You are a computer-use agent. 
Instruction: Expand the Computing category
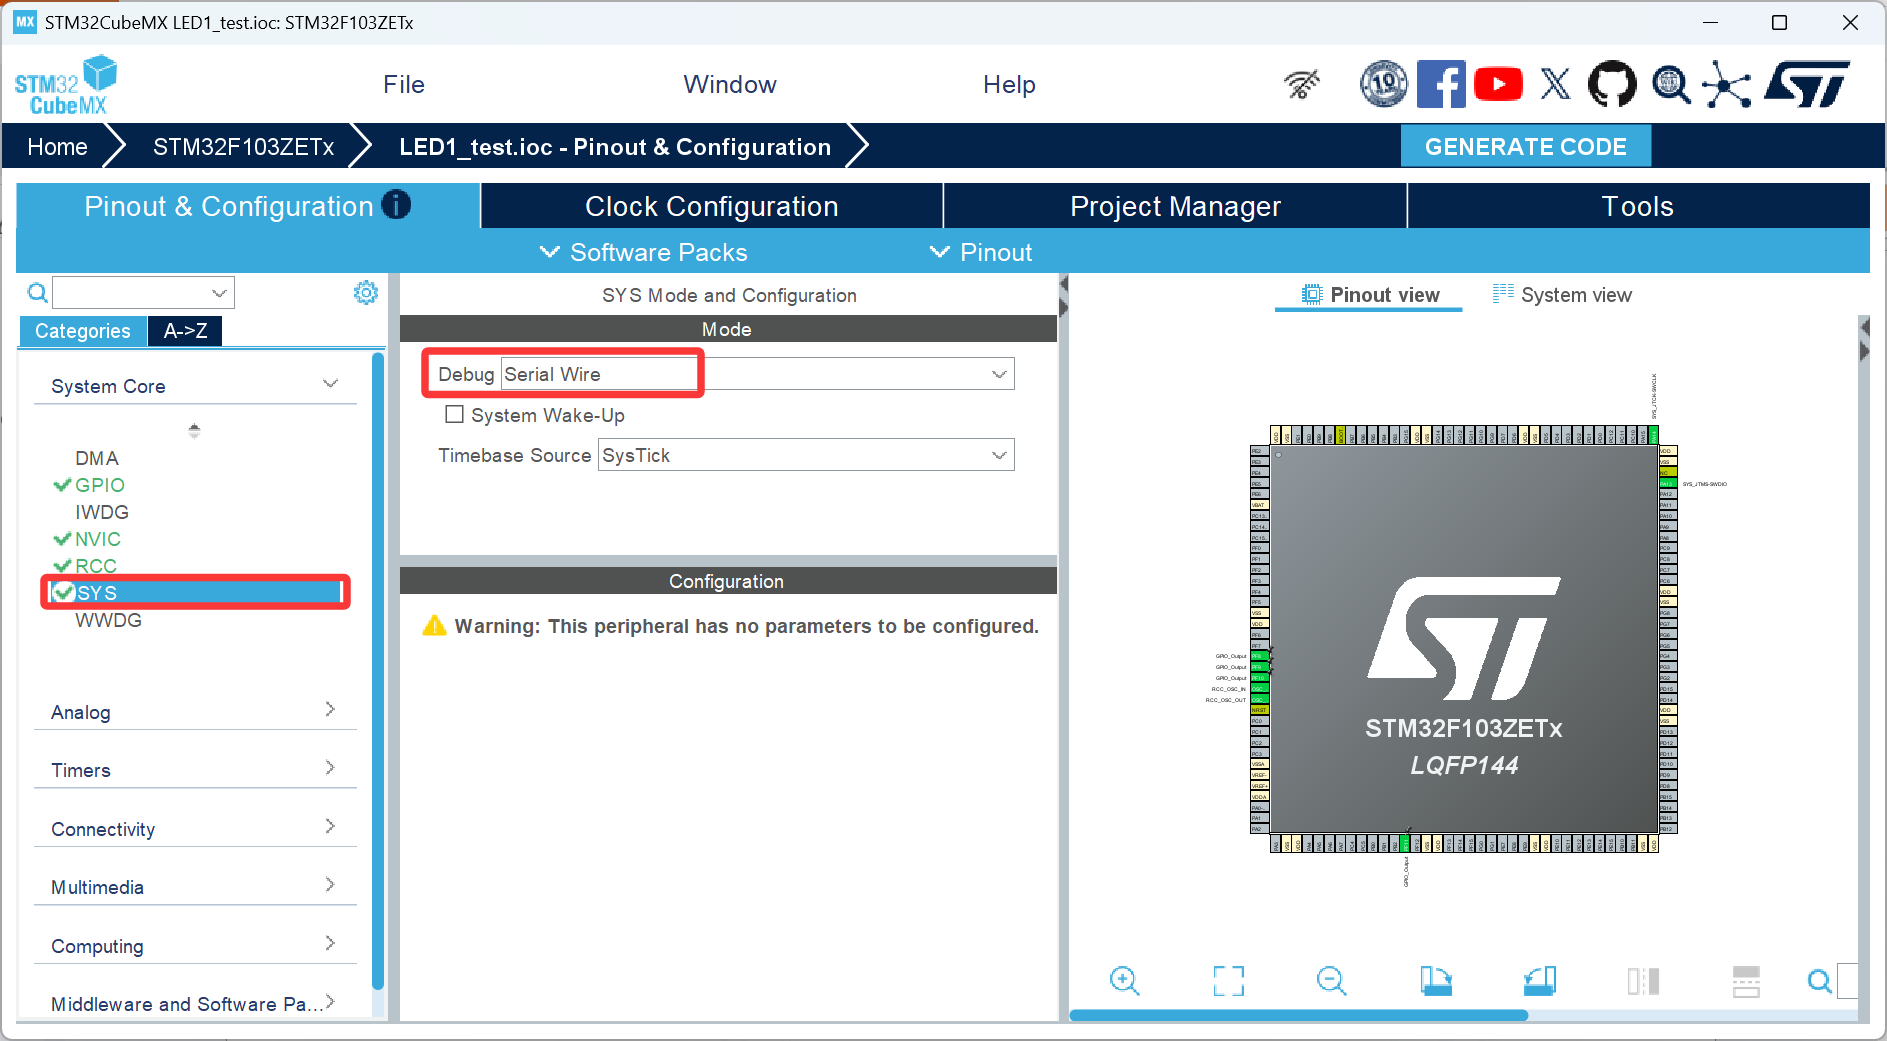point(194,945)
